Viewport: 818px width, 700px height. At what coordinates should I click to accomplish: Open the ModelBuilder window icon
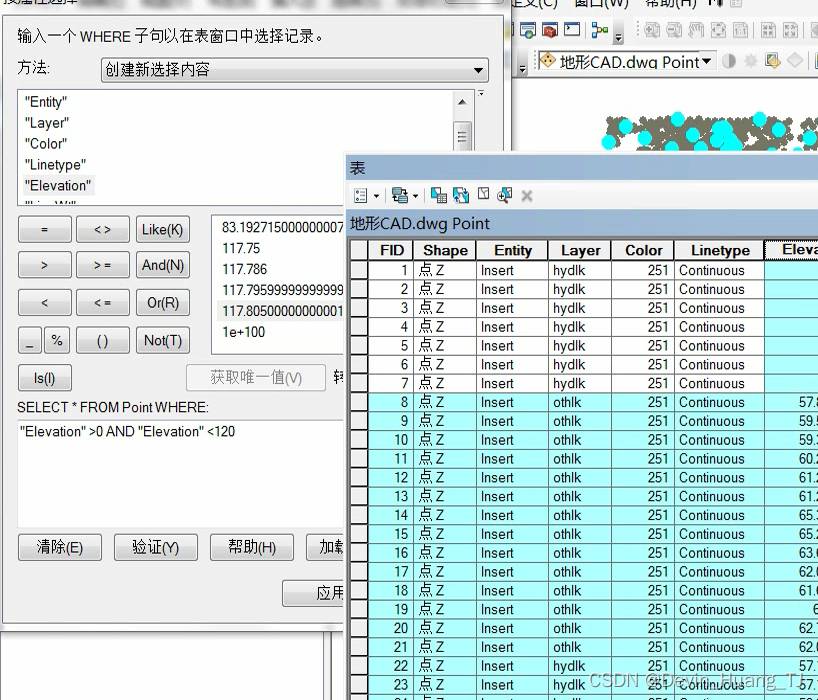point(600,30)
